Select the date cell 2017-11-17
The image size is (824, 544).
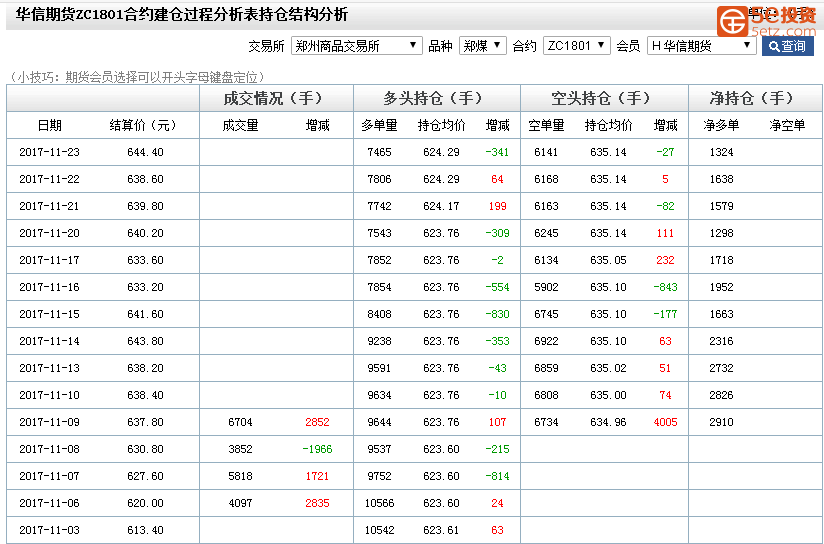pos(49,260)
